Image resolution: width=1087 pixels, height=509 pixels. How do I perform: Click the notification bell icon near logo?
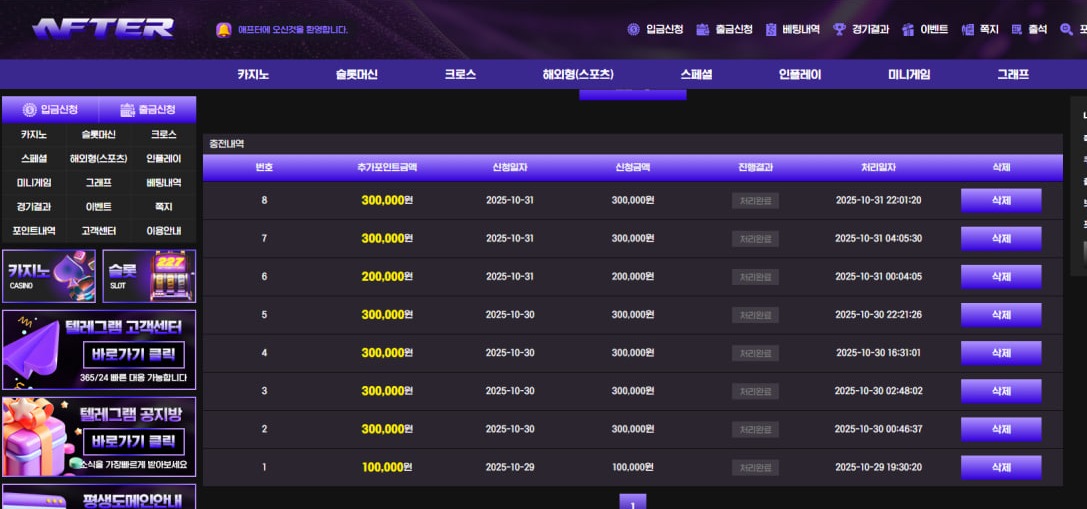point(223,30)
